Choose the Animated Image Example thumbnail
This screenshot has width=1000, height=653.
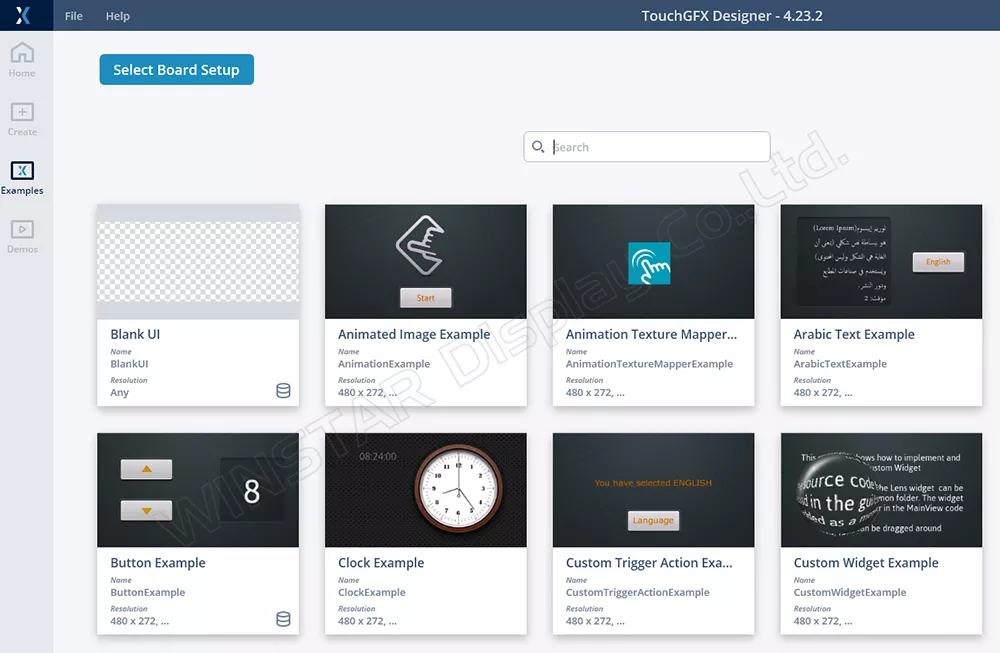tap(426, 262)
